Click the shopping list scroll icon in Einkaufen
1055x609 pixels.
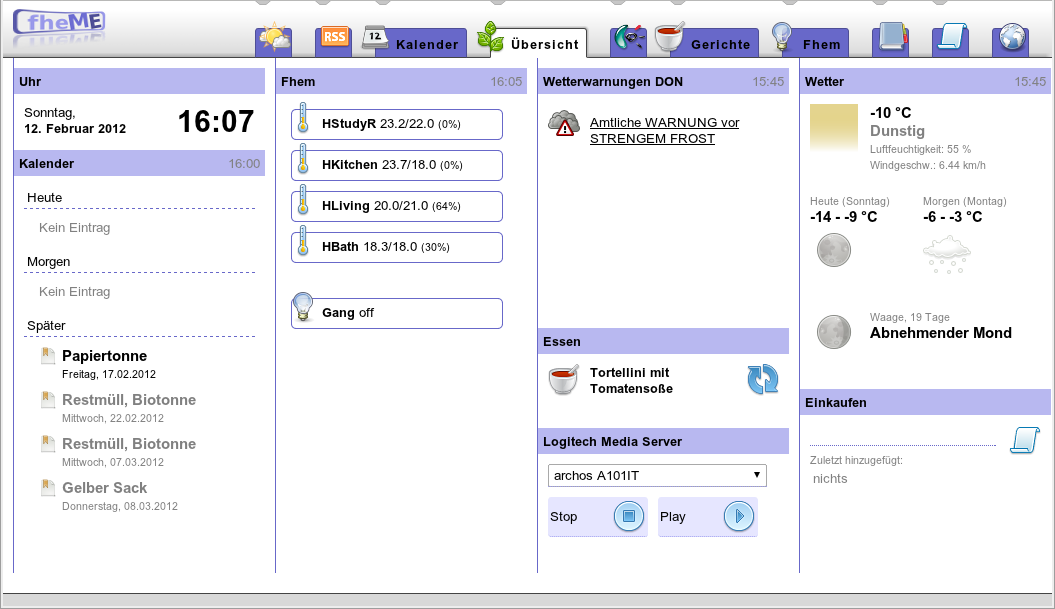click(1023, 440)
